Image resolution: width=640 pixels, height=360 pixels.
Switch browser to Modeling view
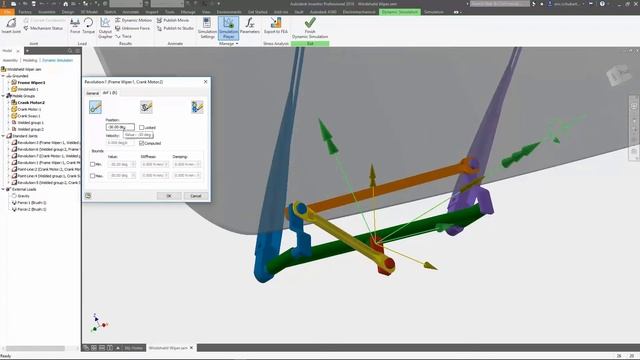click(x=30, y=60)
